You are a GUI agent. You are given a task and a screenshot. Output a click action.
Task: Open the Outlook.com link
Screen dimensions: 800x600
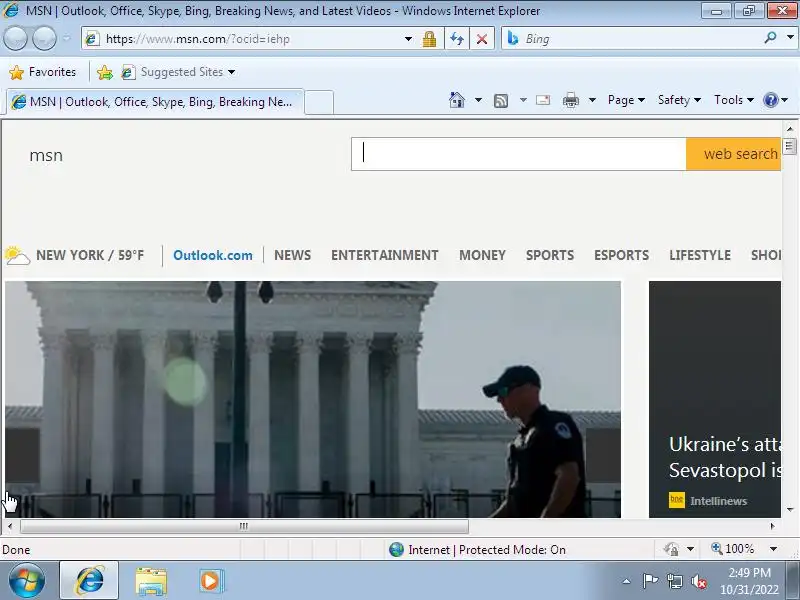pos(213,255)
